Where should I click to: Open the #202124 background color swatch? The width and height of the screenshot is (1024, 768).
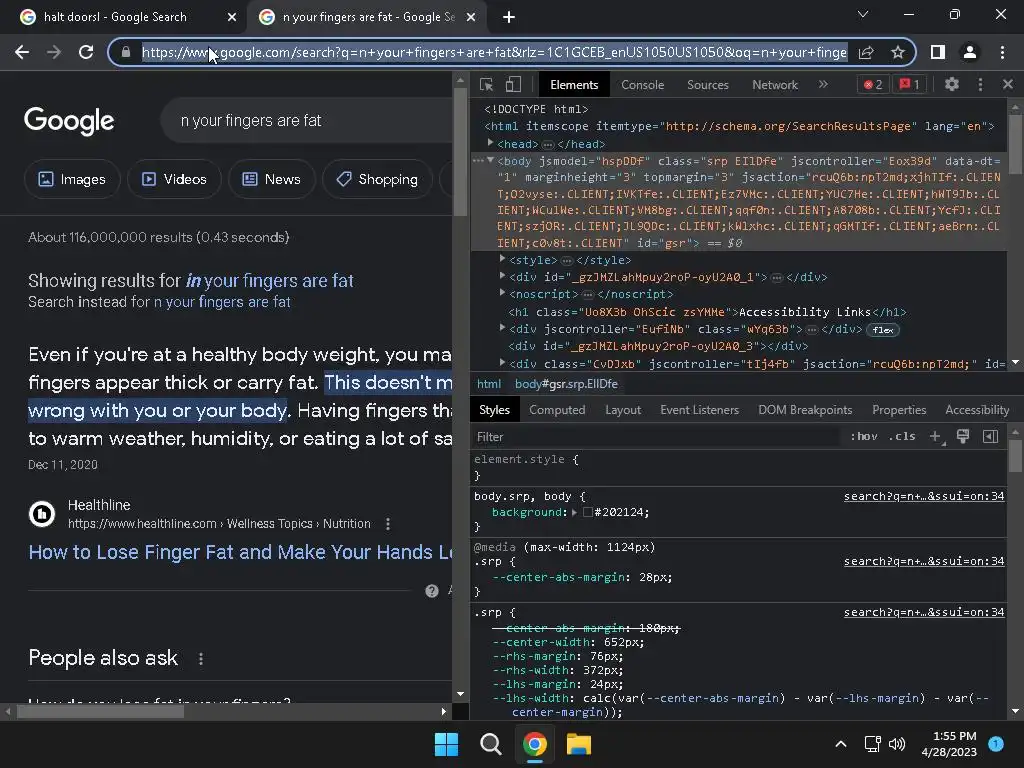(588, 513)
